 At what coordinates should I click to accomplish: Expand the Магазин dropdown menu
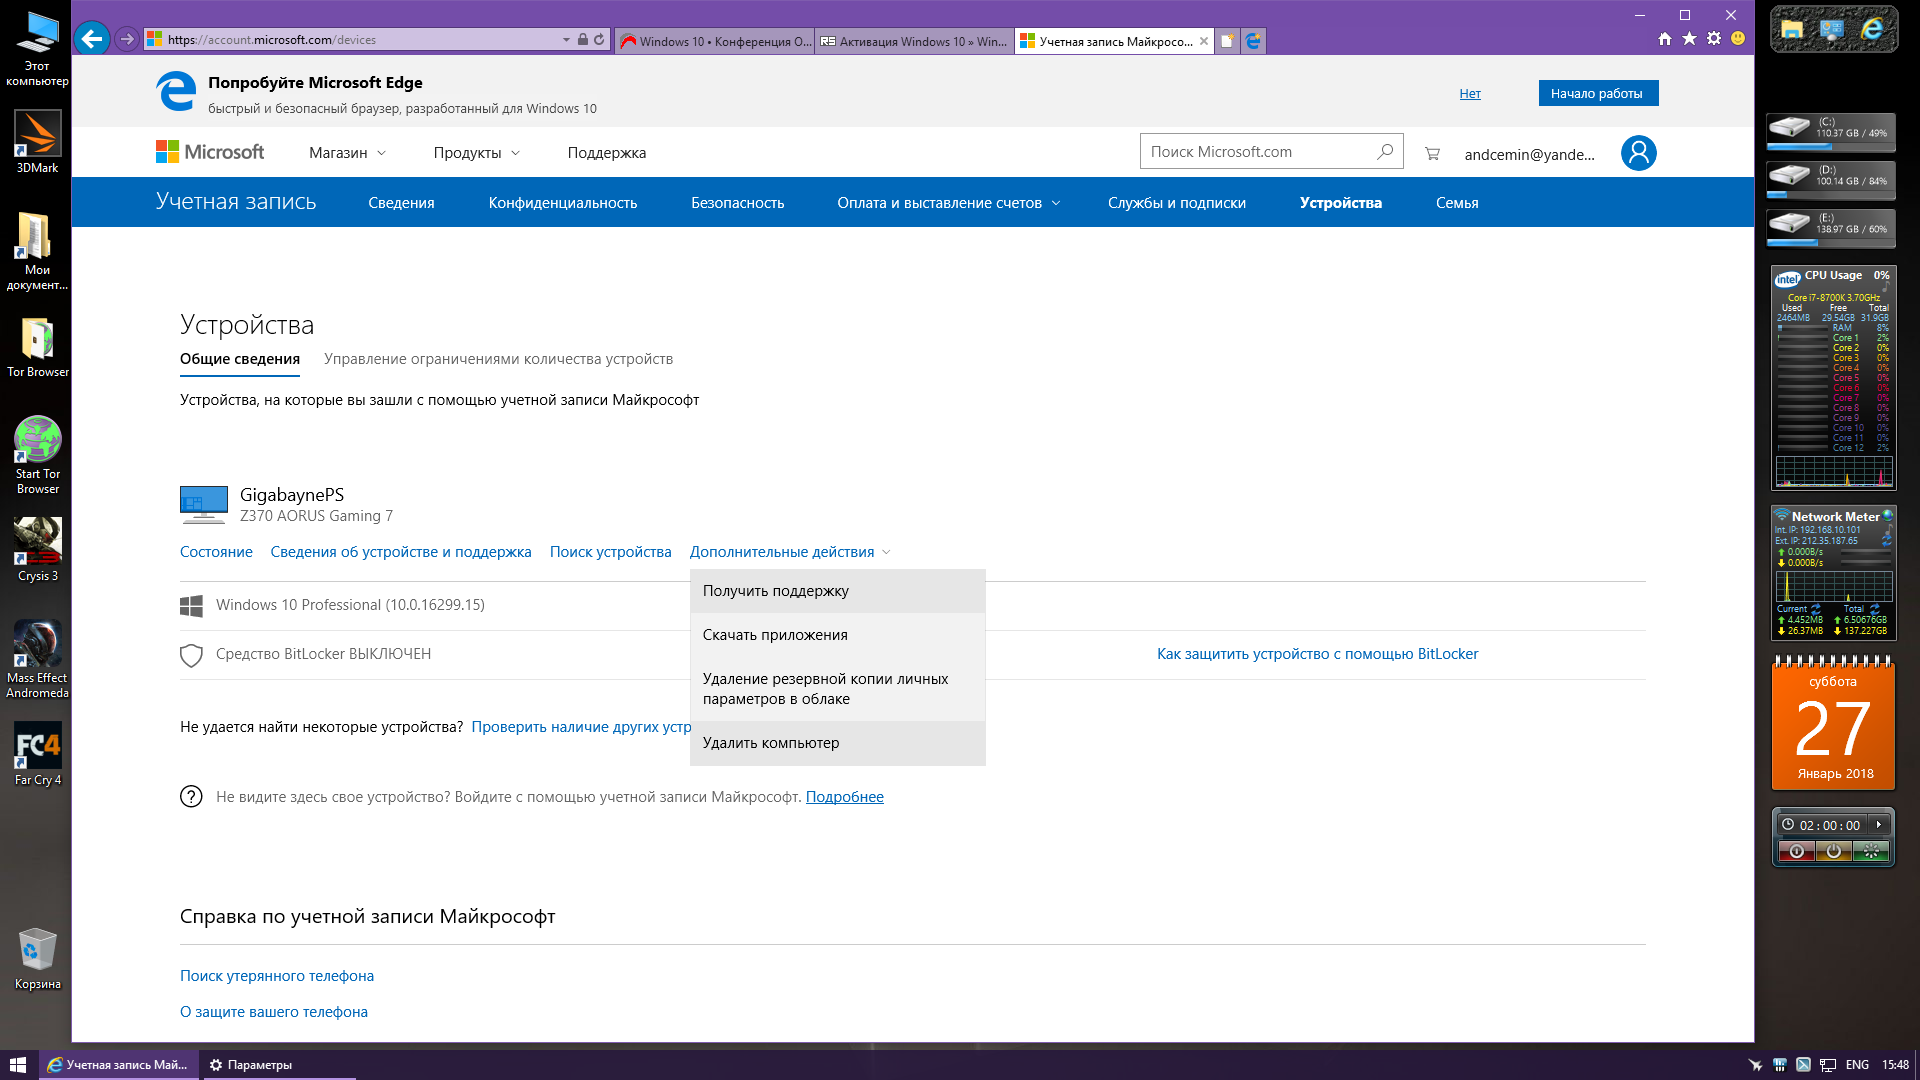tap(347, 153)
